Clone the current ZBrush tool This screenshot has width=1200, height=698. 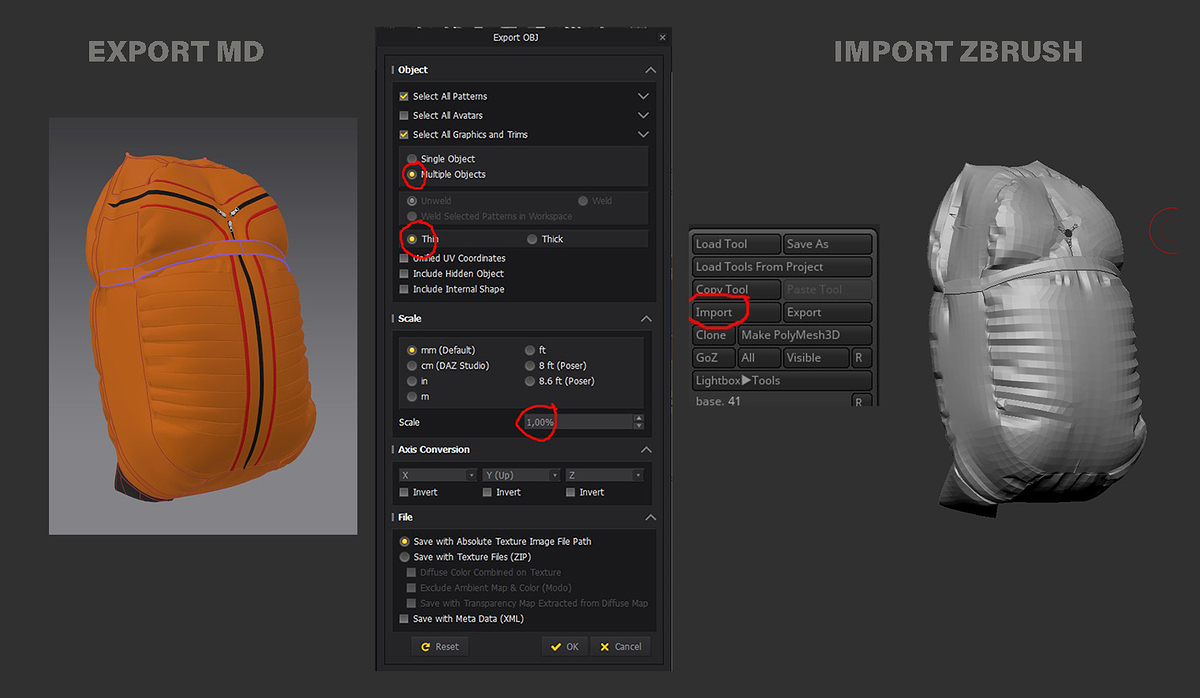(x=714, y=335)
